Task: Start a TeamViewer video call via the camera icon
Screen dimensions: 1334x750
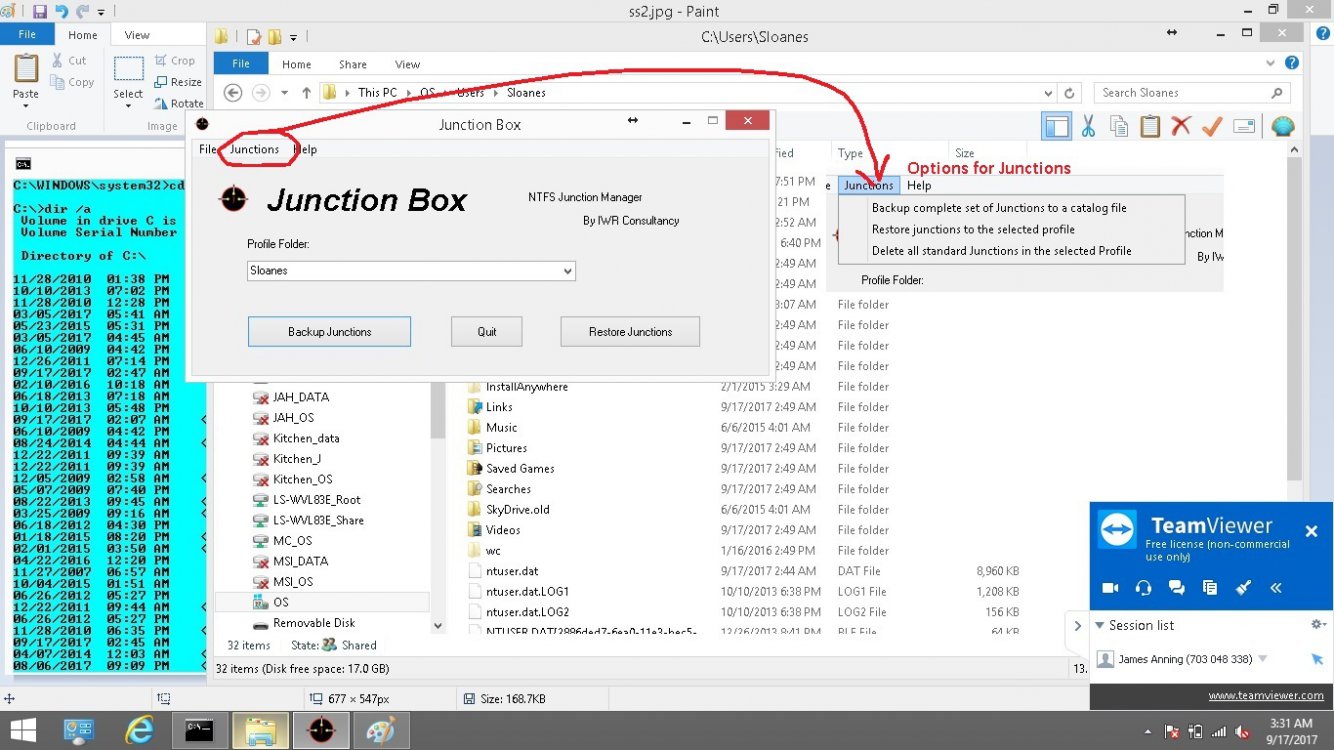Action: [x=1109, y=588]
